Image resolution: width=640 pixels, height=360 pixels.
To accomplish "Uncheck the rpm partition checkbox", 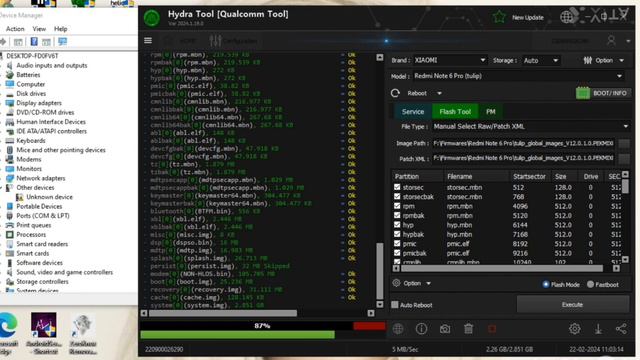I will [397, 206].
